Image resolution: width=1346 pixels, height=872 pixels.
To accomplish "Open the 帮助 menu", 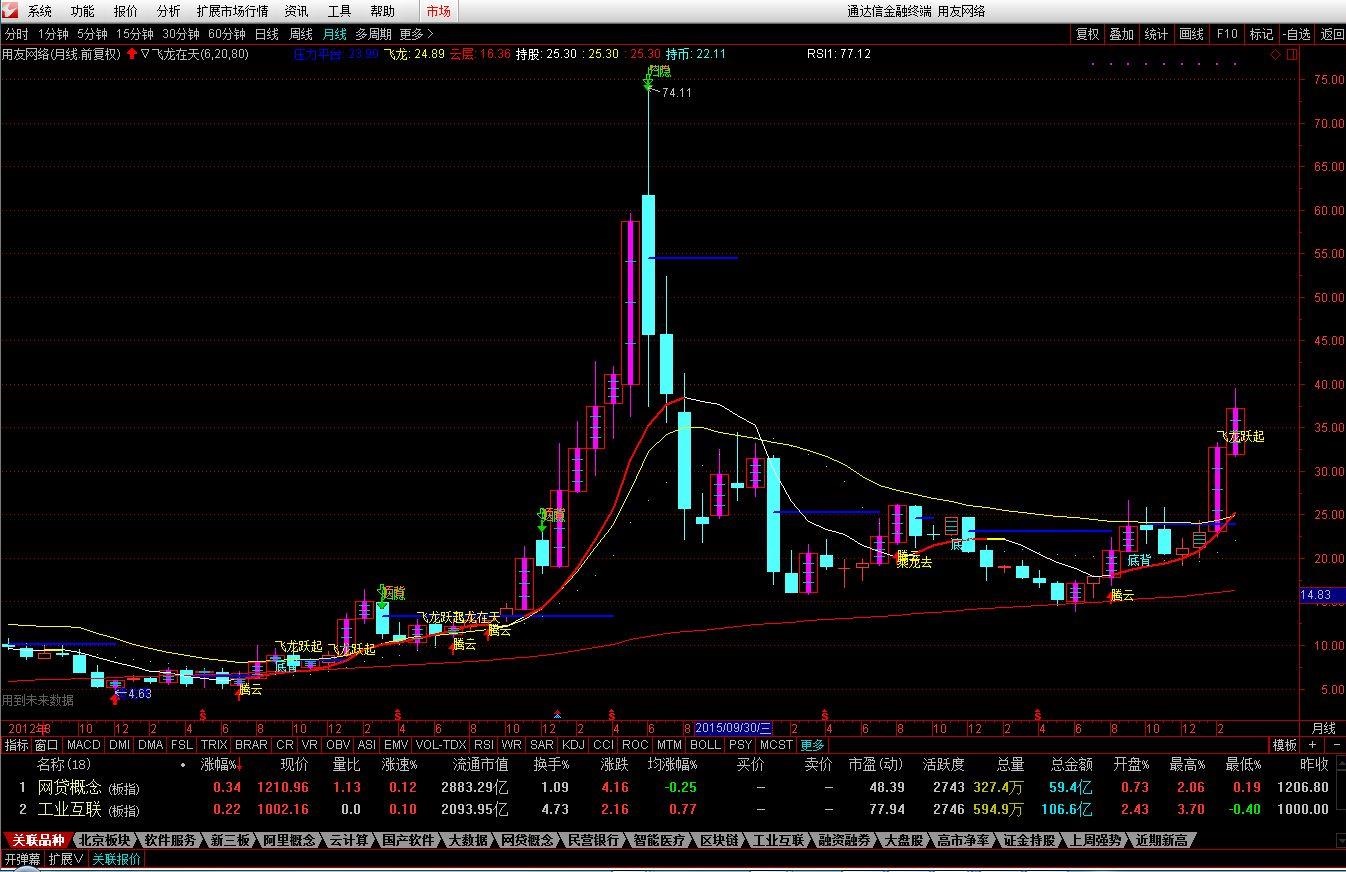I will pyautogui.click(x=383, y=11).
